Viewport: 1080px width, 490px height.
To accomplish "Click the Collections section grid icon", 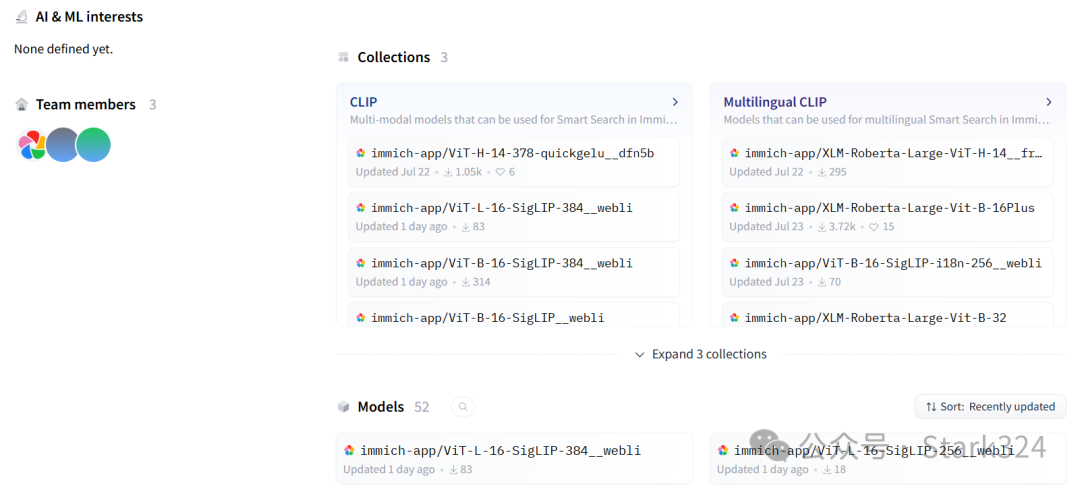I will (x=343, y=57).
